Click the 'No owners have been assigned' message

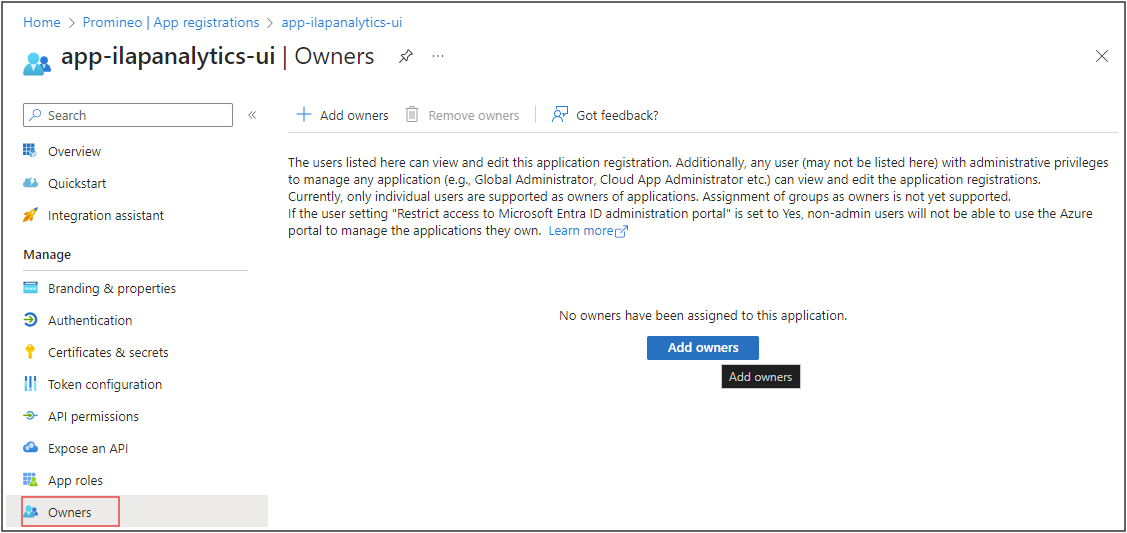click(703, 315)
